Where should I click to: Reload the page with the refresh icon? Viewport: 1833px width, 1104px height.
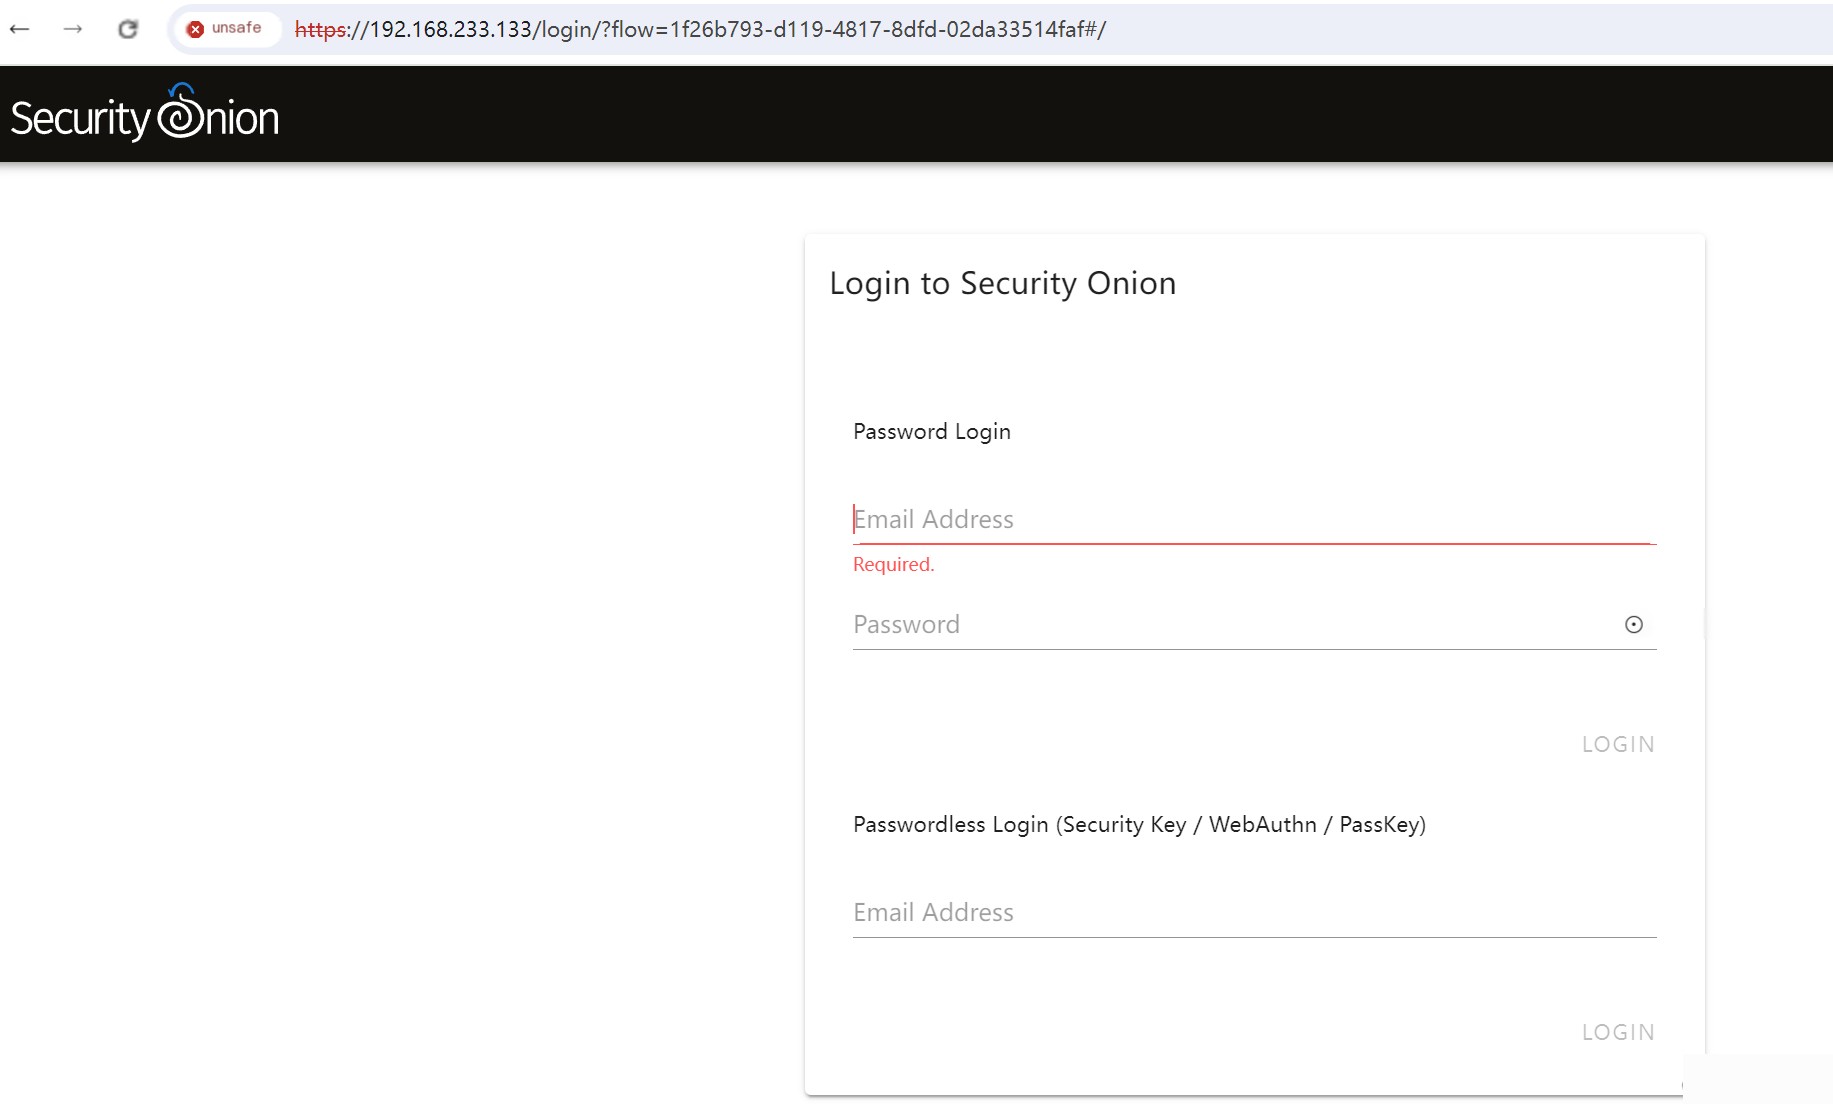pos(128,29)
